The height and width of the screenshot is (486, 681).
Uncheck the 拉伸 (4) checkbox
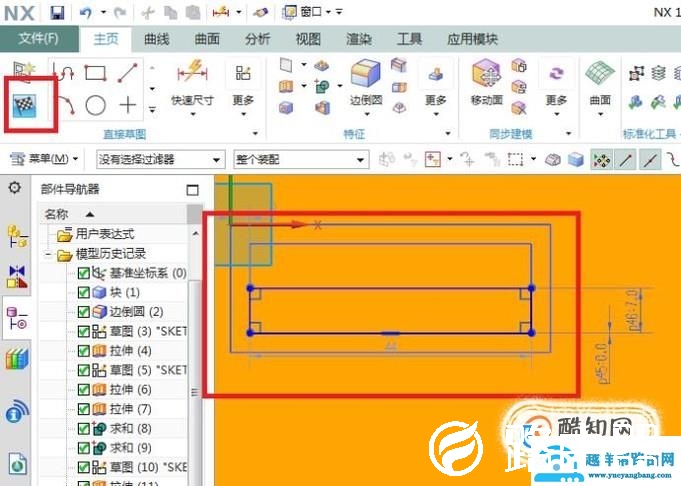(x=83, y=350)
